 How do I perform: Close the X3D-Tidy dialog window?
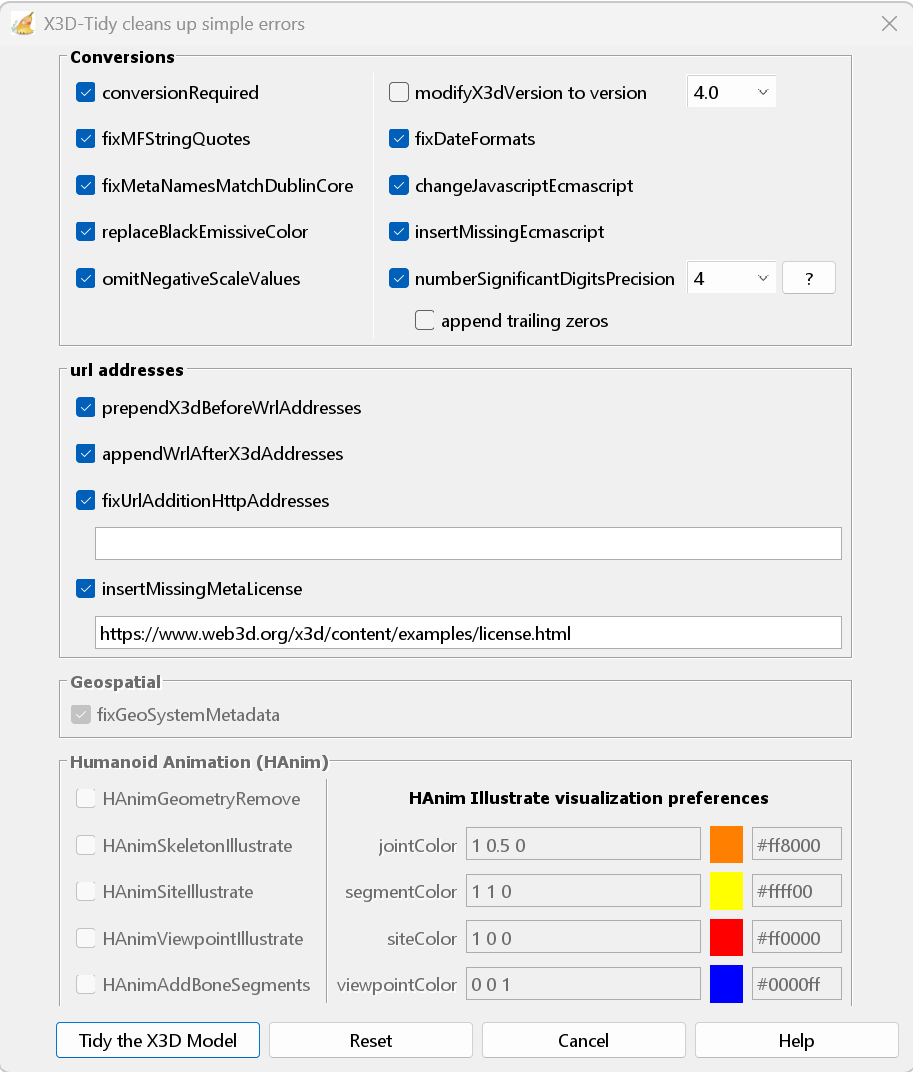pos(888,24)
